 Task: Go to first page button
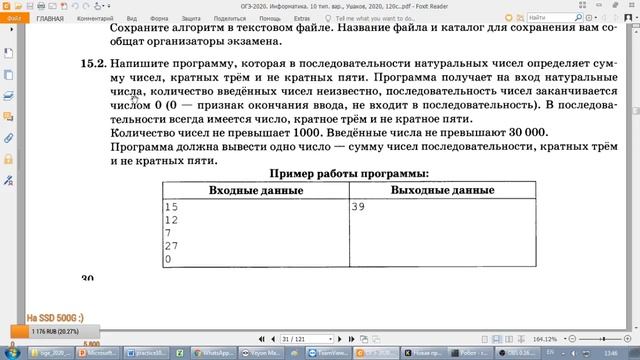point(262,339)
